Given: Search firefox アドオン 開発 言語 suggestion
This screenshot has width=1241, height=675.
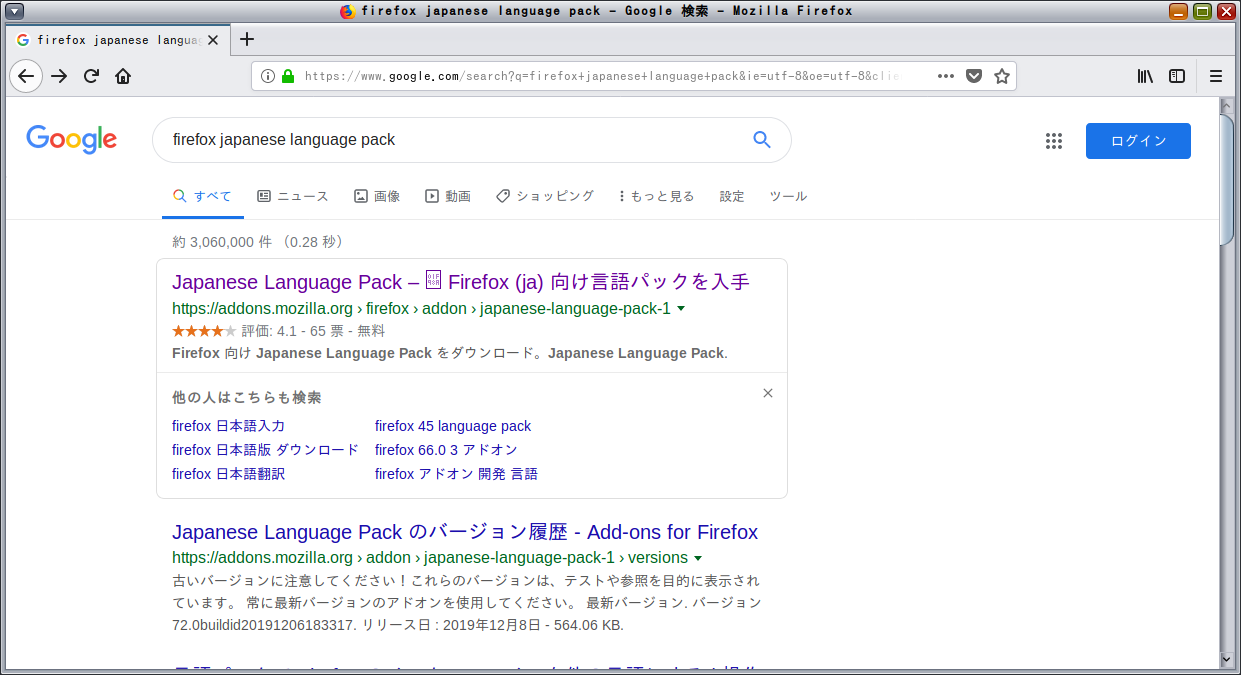Looking at the screenshot, I should 456,474.
